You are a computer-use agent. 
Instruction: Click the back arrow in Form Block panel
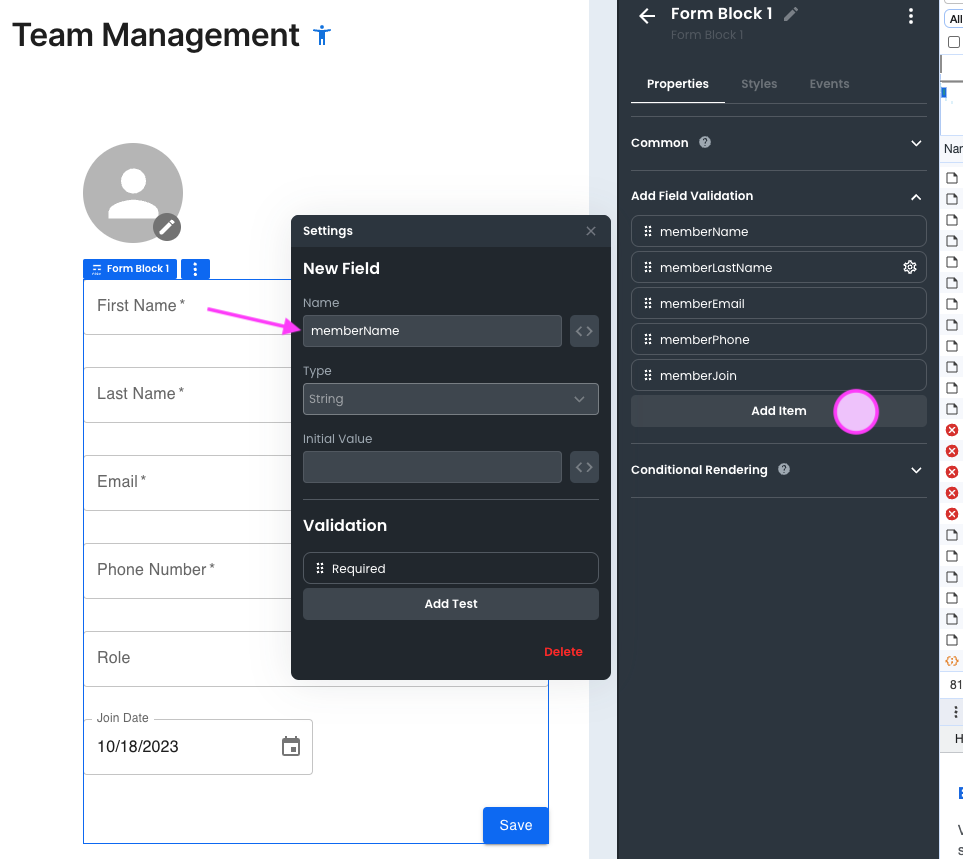pyautogui.click(x=647, y=15)
